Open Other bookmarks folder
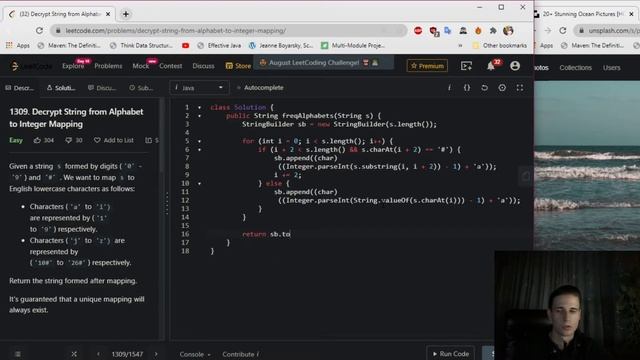This screenshot has height=360, width=640. click(x=499, y=45)
